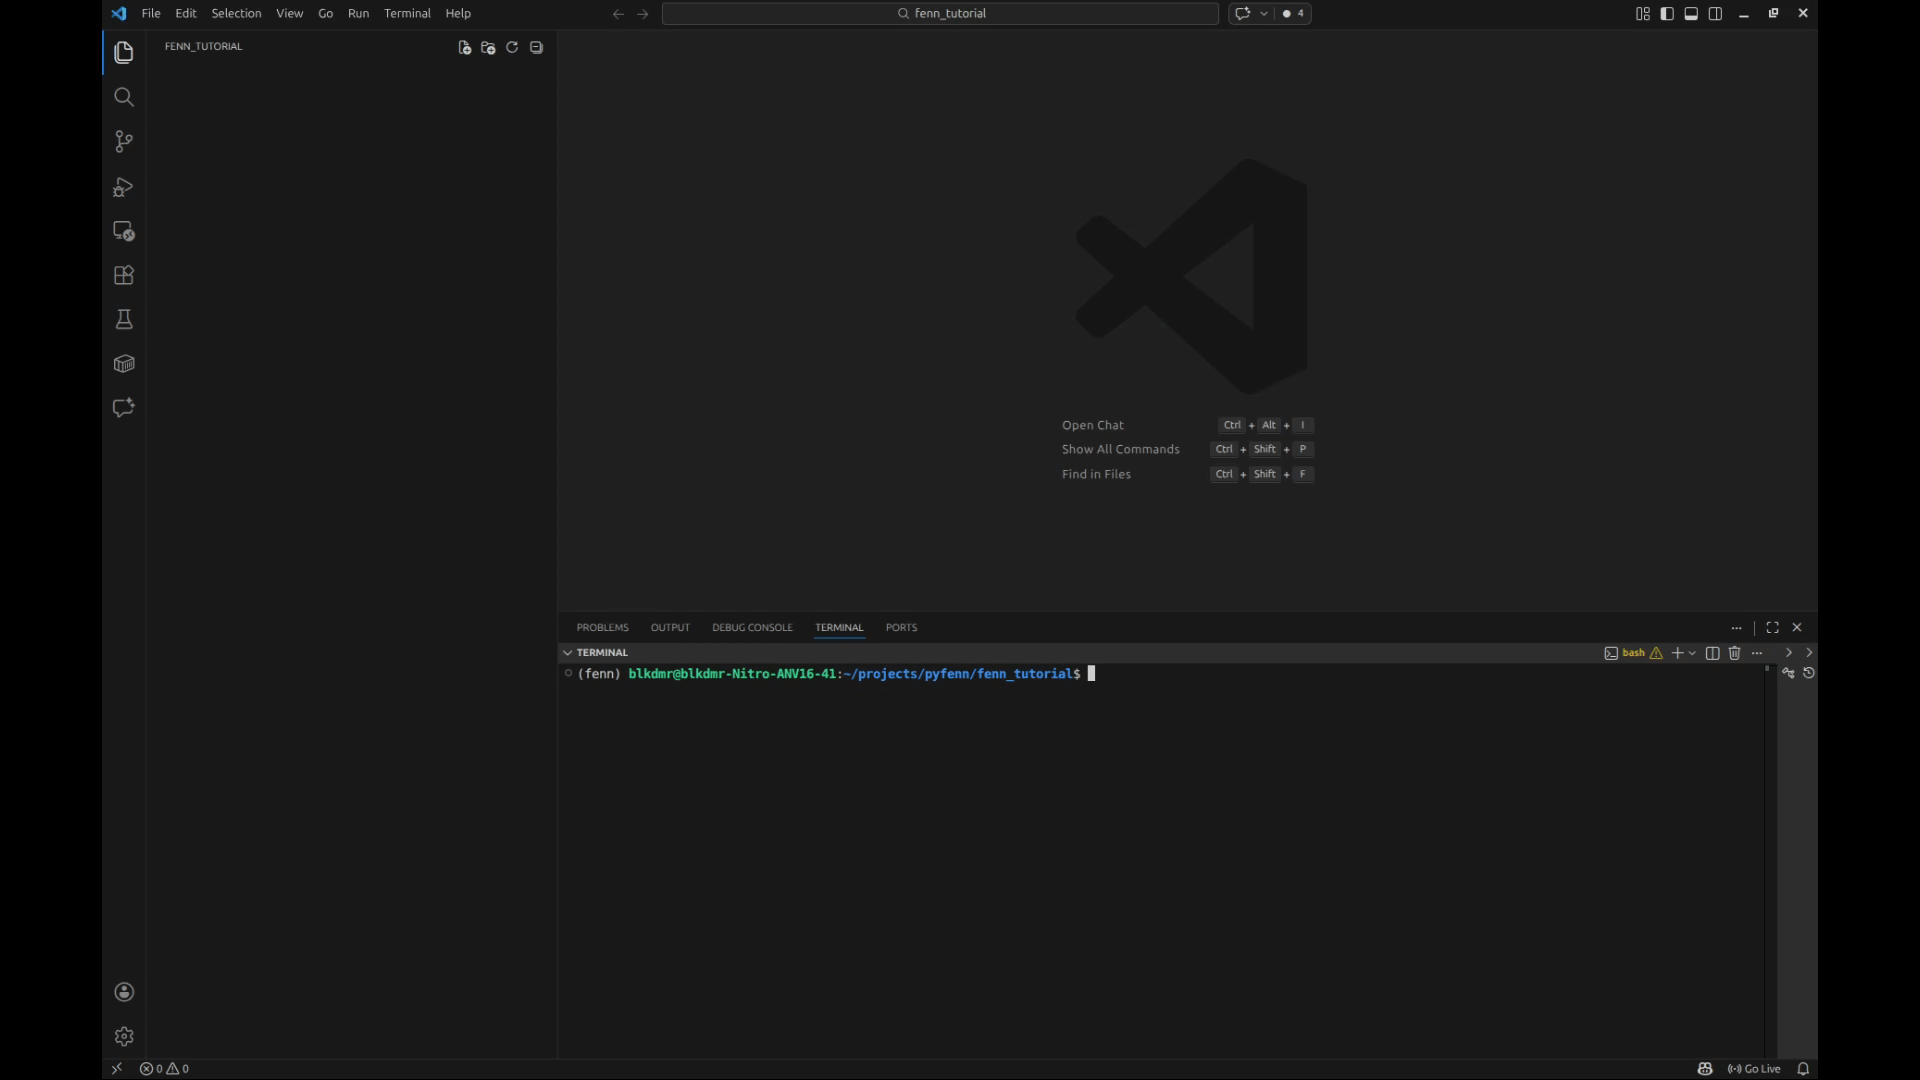This screenshot has height=1080, width=1920.
Task: Open the errors and warnings status indicator
Action: point(164,1069)
